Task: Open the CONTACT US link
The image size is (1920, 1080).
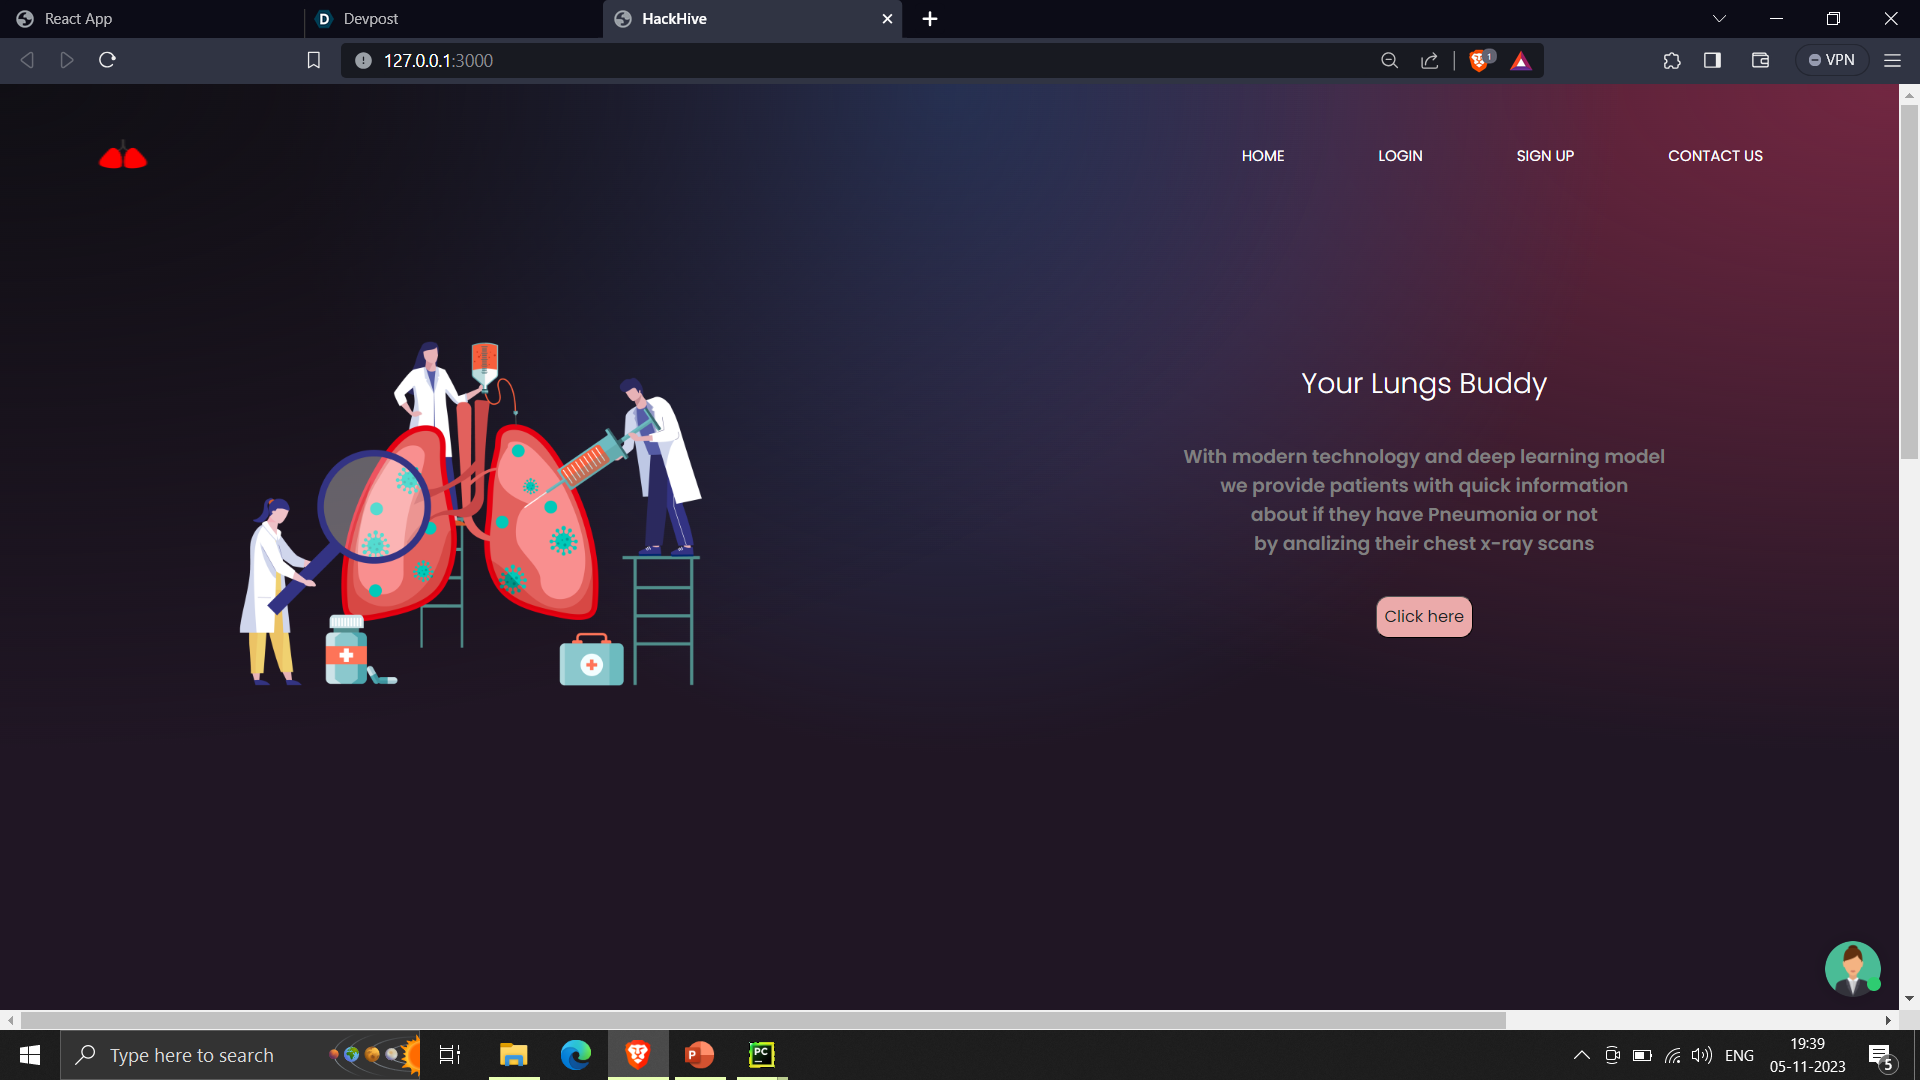Action: 1714,156
